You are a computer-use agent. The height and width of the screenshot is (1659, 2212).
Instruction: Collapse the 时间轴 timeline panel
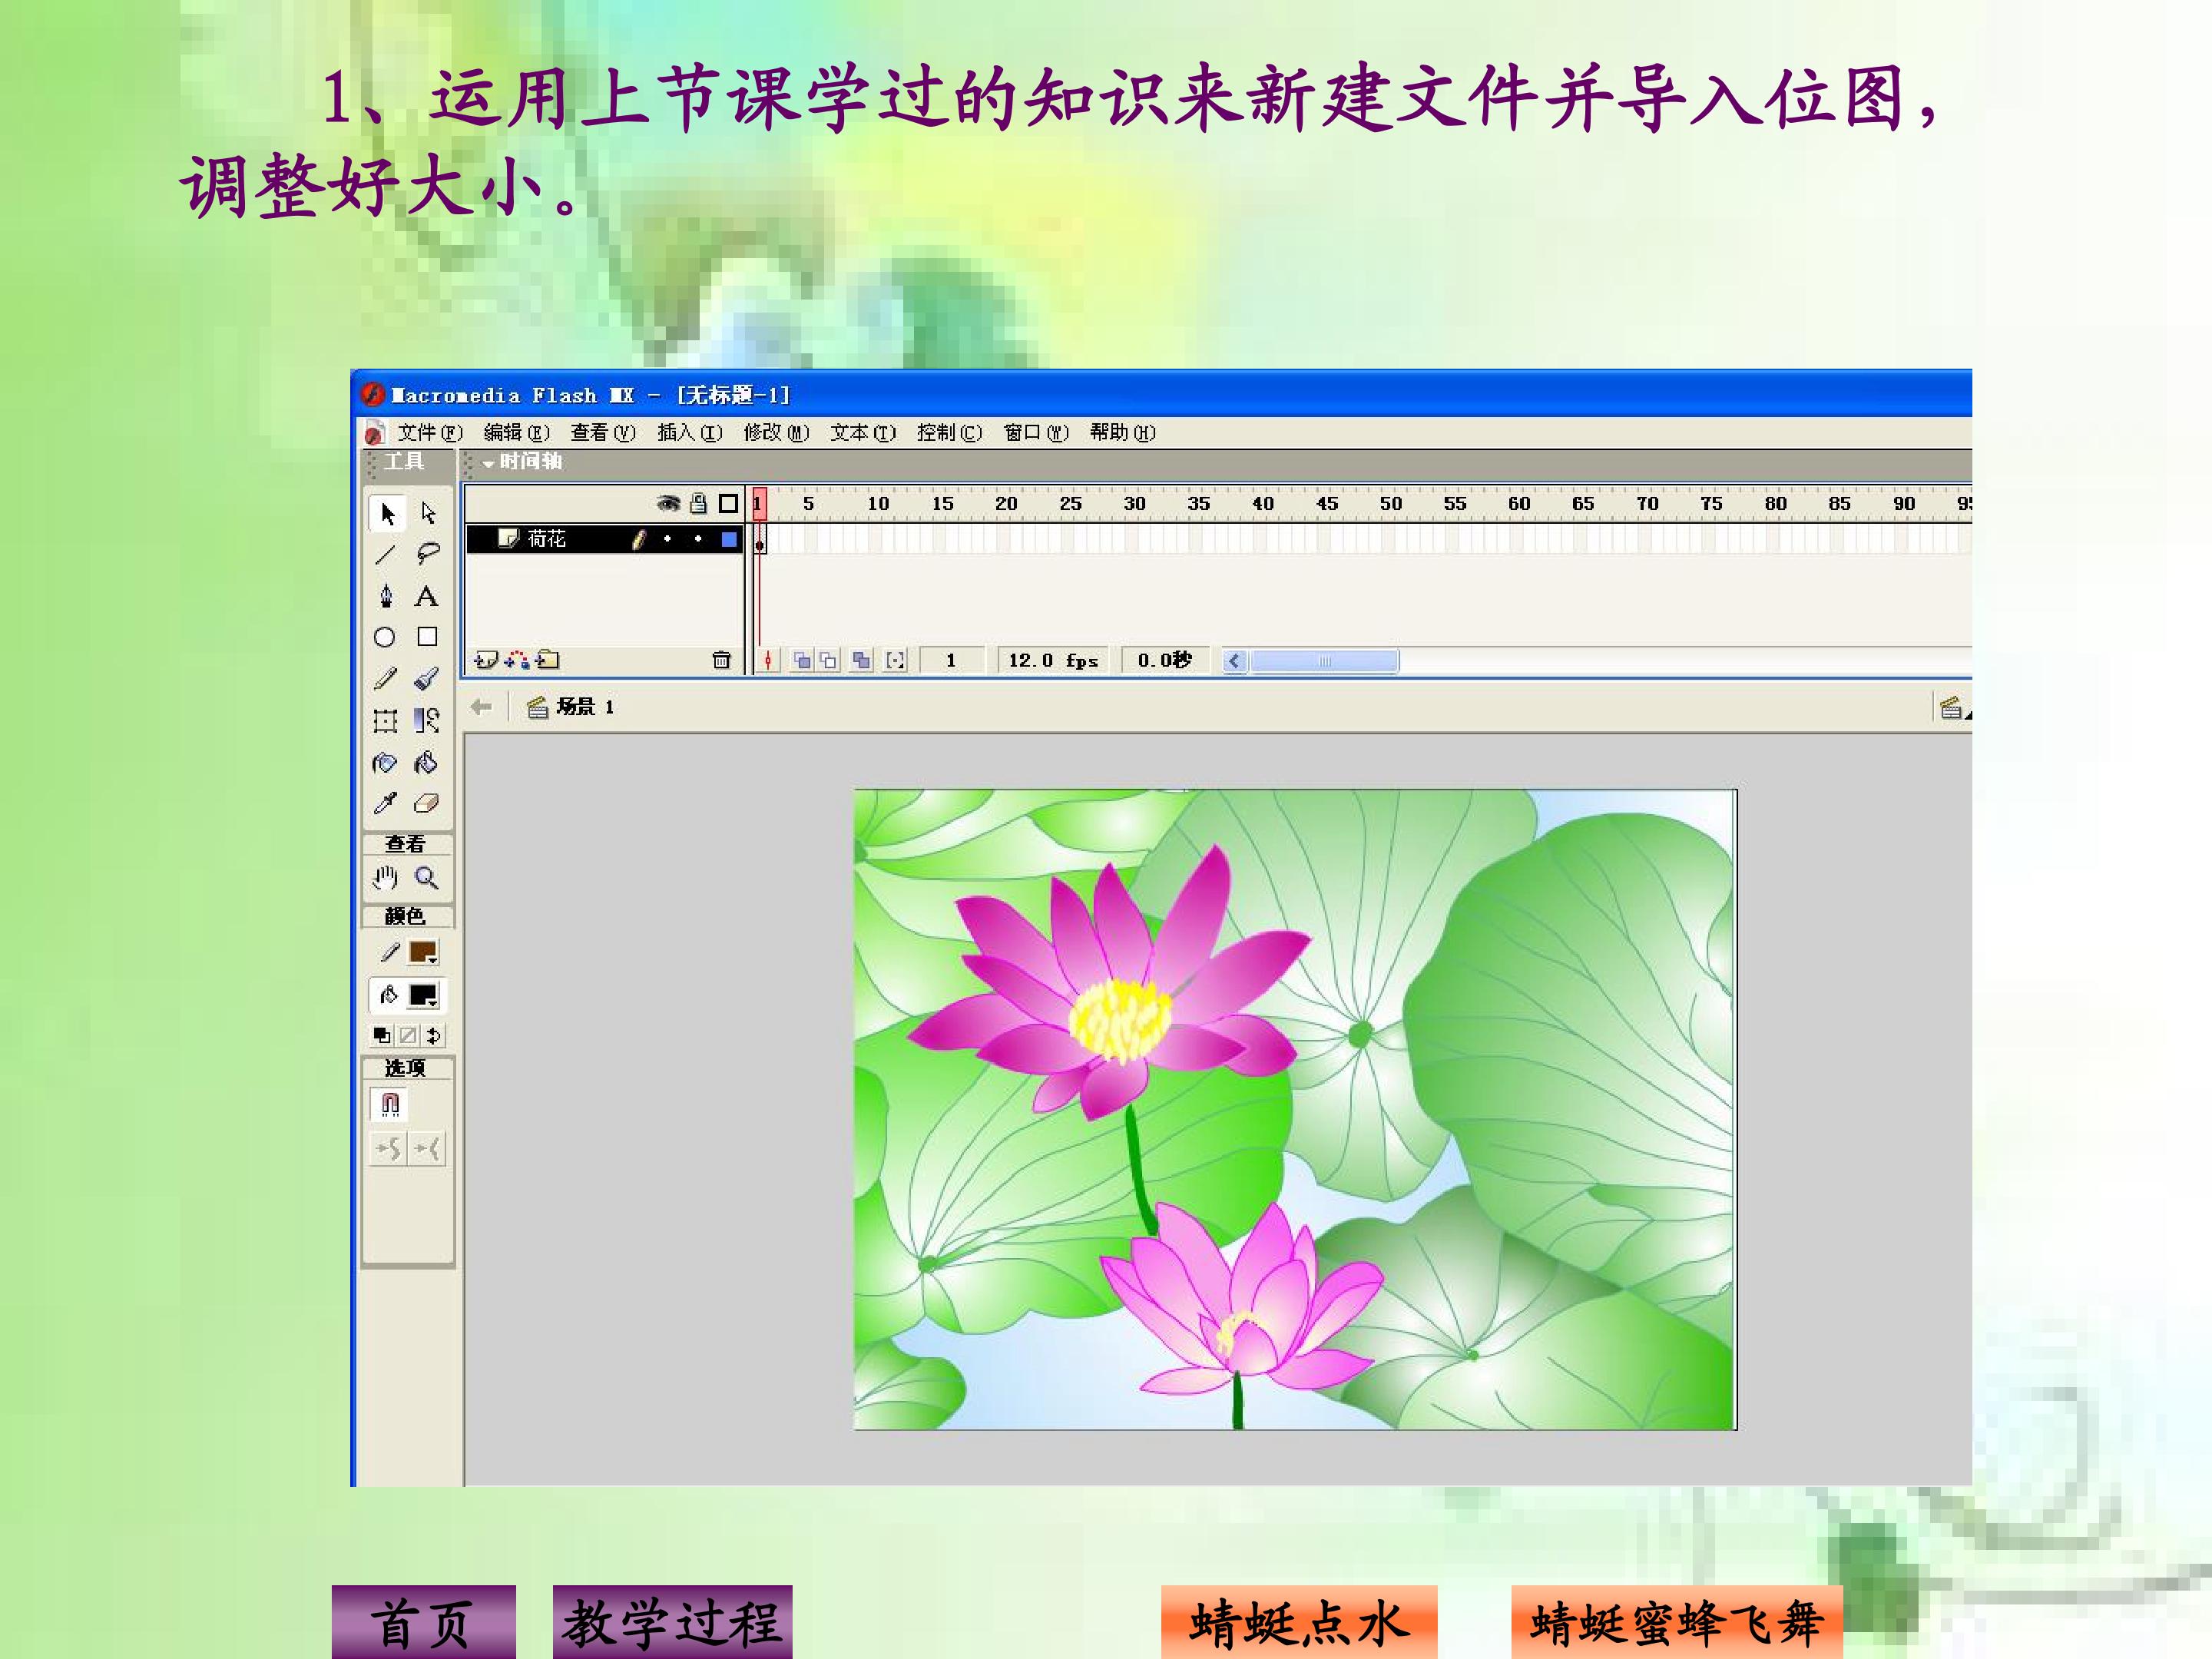[489, 463]
